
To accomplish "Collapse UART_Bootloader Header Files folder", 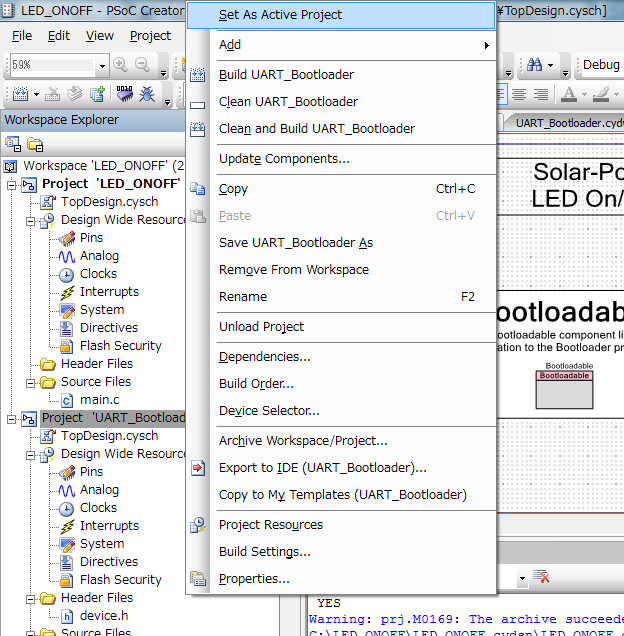I will [30, 599].
